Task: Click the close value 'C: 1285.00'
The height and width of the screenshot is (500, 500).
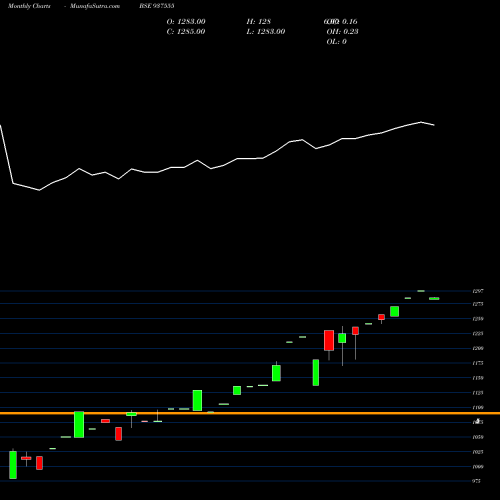Action: (186, 32)
